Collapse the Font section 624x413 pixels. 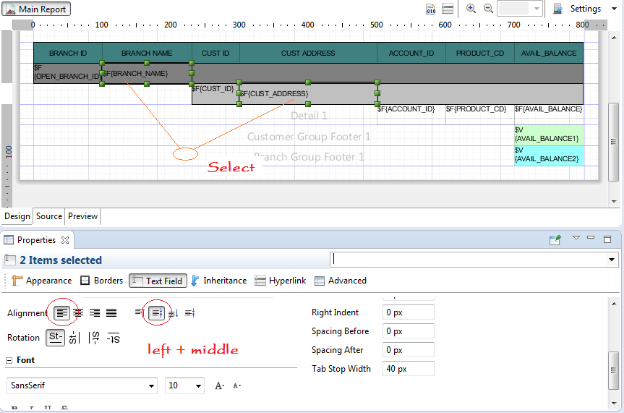[x=10, y=361]
